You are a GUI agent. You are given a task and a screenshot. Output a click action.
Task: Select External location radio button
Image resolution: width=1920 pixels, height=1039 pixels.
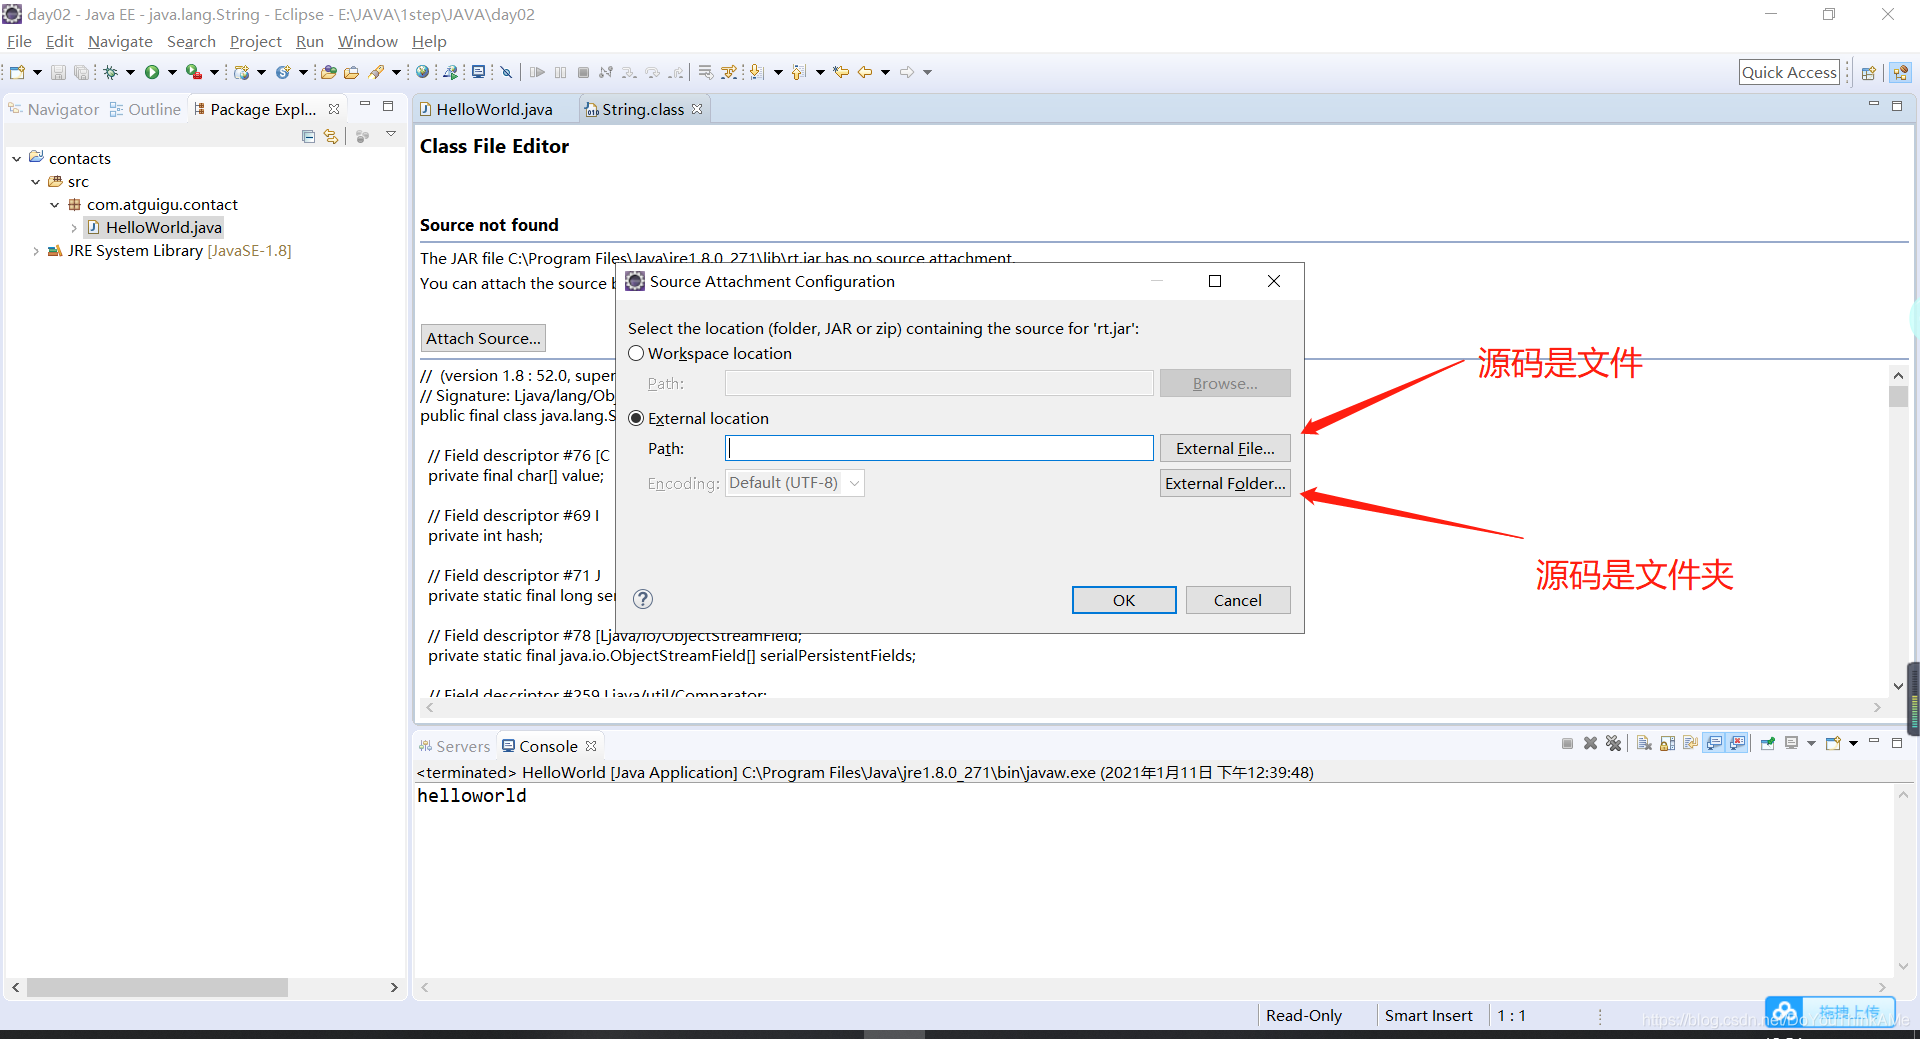click(x=636, y=418)
